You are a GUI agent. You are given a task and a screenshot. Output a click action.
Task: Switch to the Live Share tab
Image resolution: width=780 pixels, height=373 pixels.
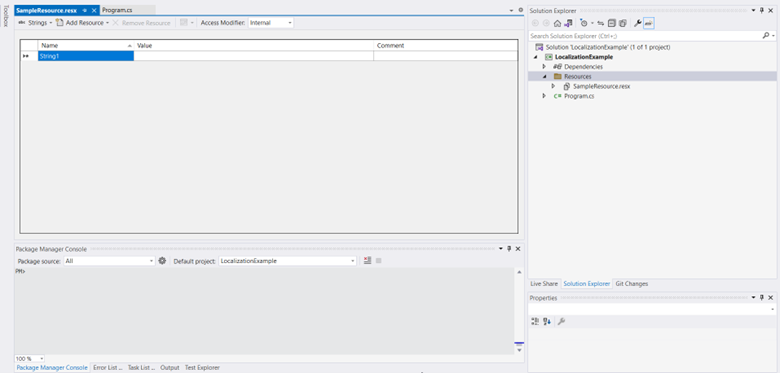point(544,283)
